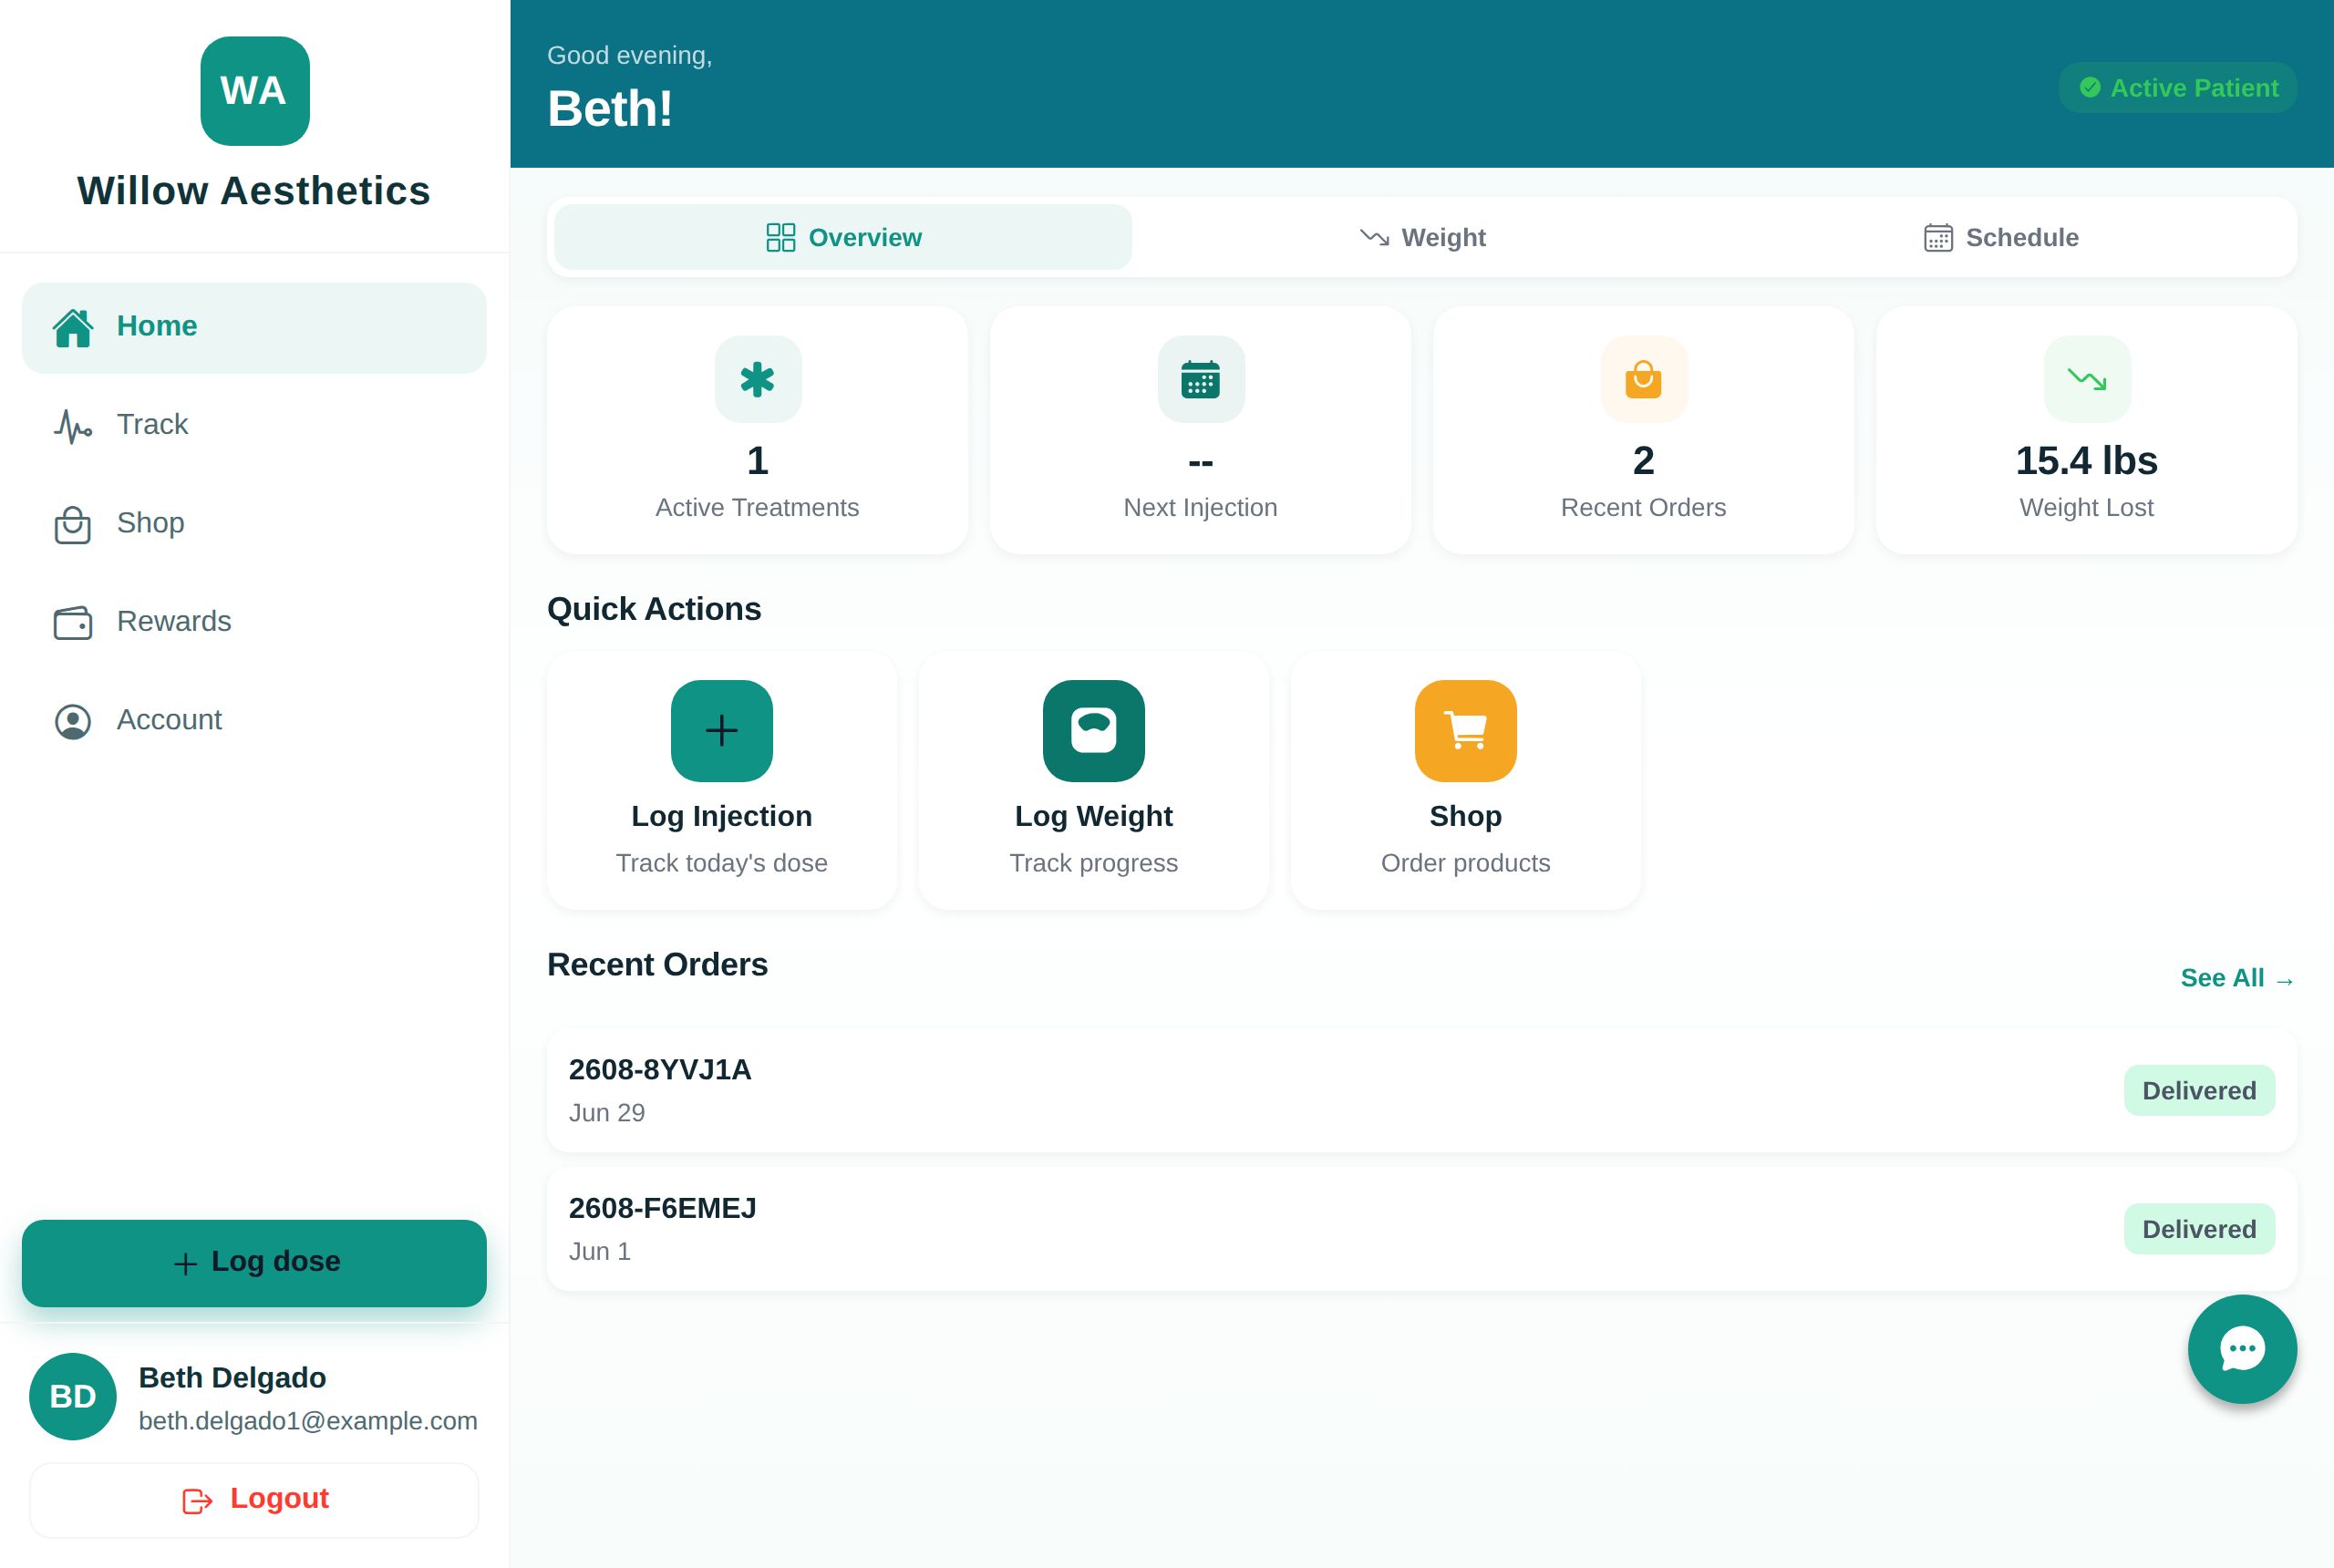Viewport: 2334px width, 1568px height.
Task: Switch to the Weight tab
Action: [x=1422, y=238]
